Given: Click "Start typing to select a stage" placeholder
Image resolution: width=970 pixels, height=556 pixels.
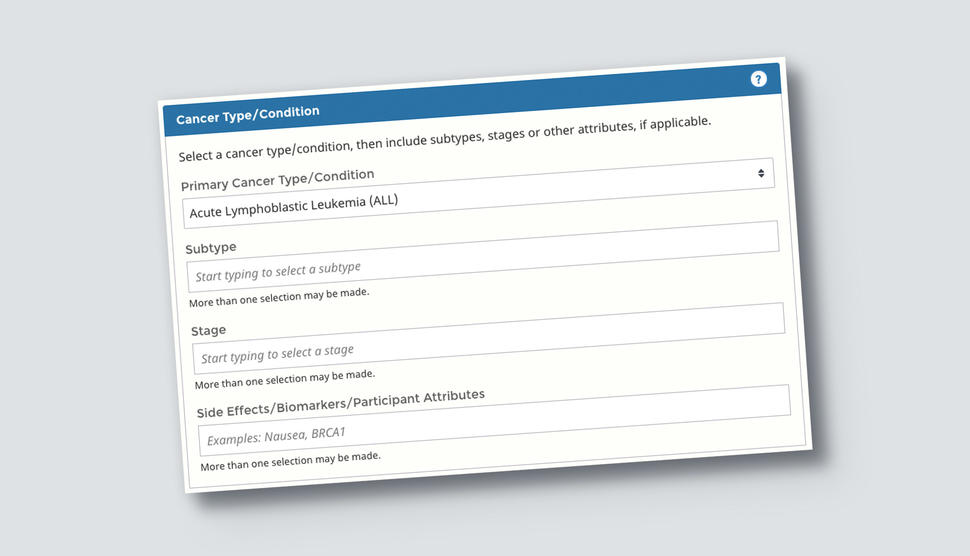Looking at the screenshot, I should click(x=278, y=353).
